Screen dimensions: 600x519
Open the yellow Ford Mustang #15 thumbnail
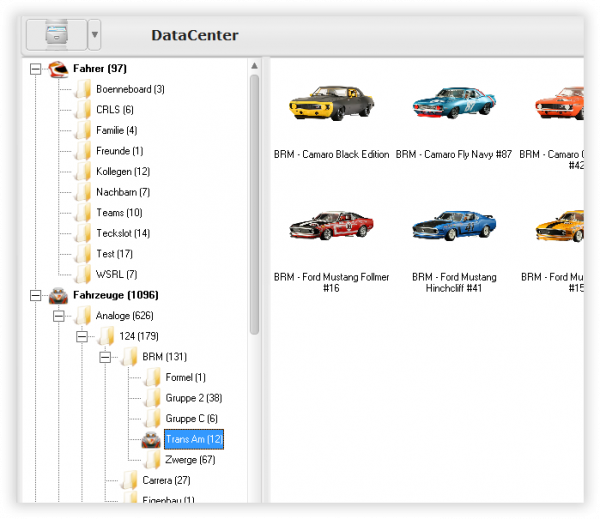point(560,226)
